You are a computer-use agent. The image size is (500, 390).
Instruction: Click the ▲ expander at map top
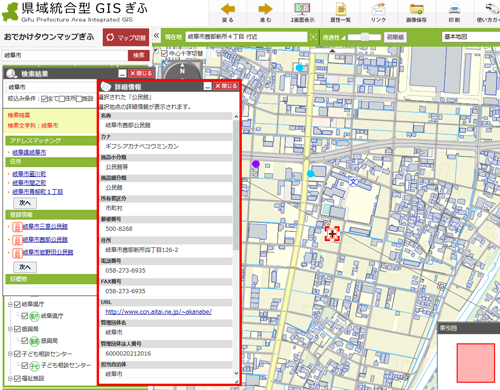332,50
